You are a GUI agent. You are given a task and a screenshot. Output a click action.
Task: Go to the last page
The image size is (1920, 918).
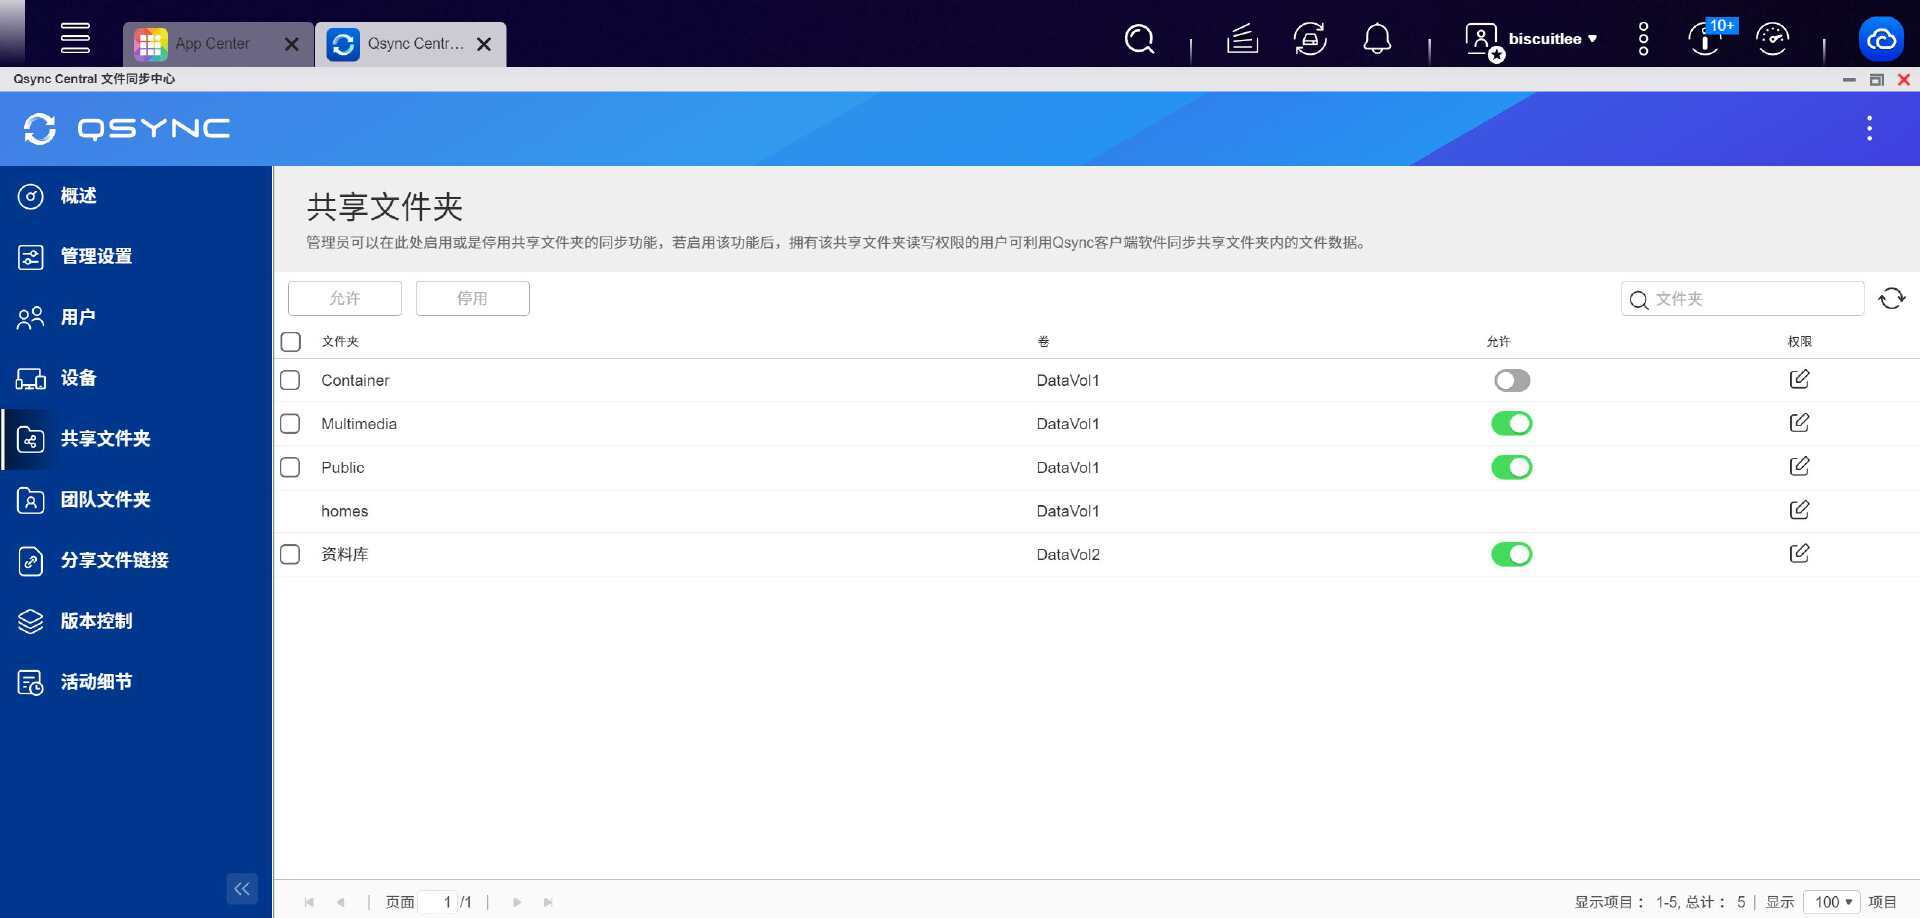[x=548, y=902]
